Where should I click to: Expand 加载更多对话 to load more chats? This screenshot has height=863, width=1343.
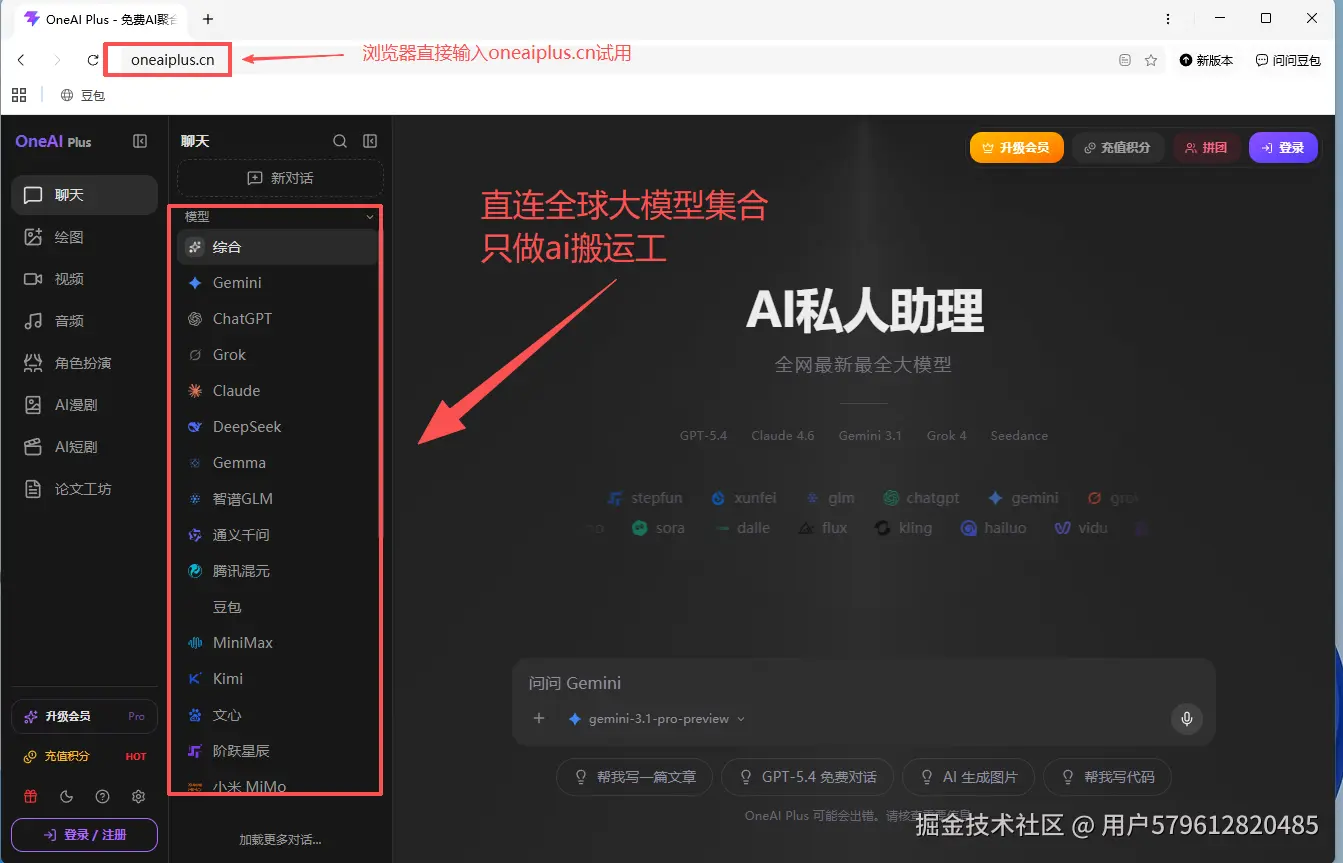[280, 839]
